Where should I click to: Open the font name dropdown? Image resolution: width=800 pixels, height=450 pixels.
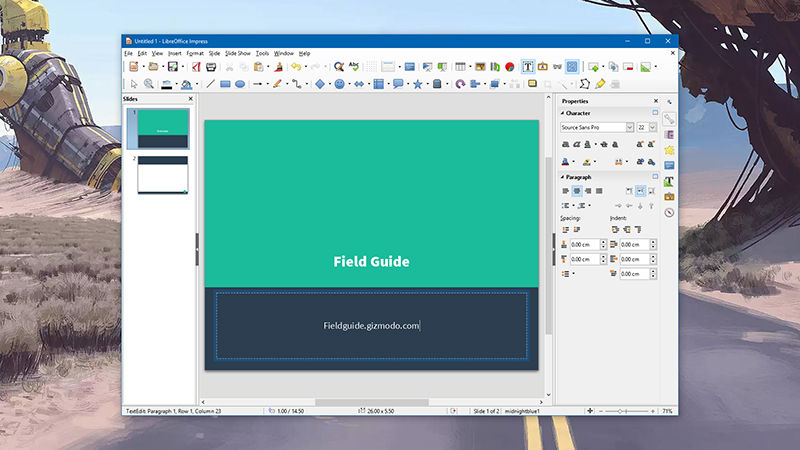click(x=630, y=127)
